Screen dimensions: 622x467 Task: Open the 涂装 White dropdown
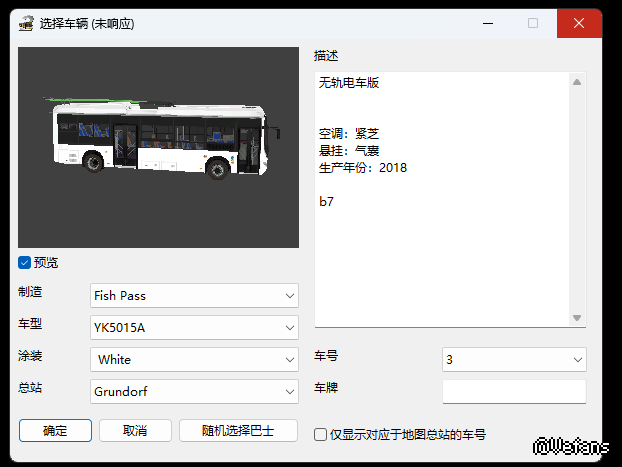point(194,359)
